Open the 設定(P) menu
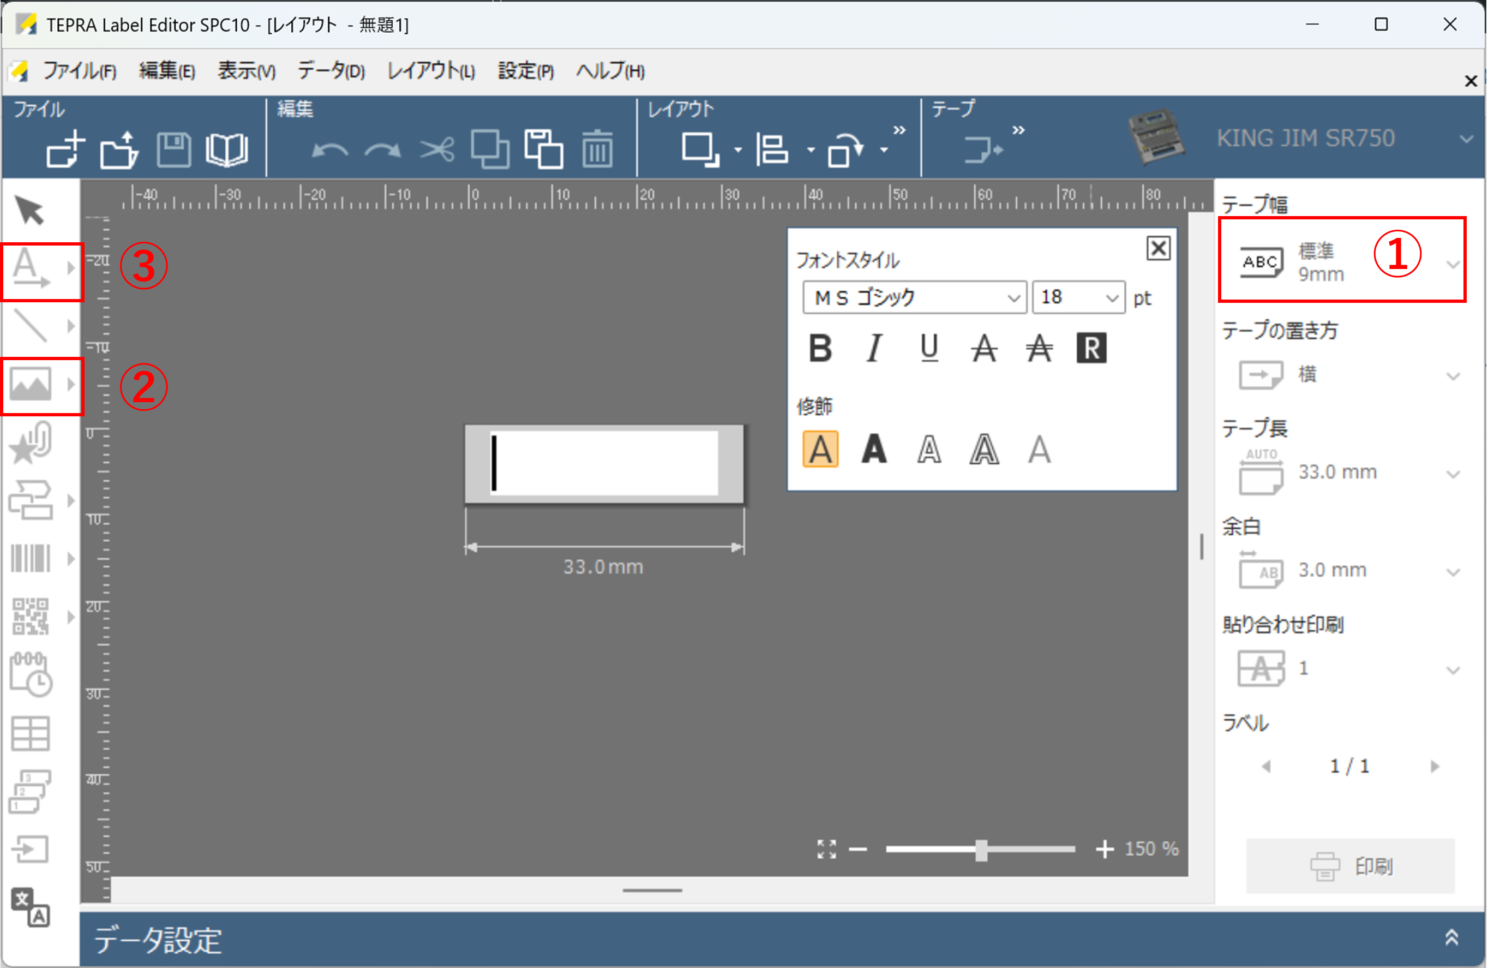Screen dimensions: 1500x968 (526, 71)
